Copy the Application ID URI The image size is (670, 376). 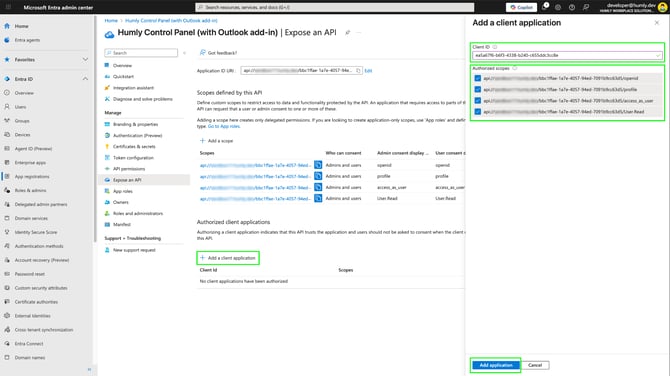click(x=358, y=70)
